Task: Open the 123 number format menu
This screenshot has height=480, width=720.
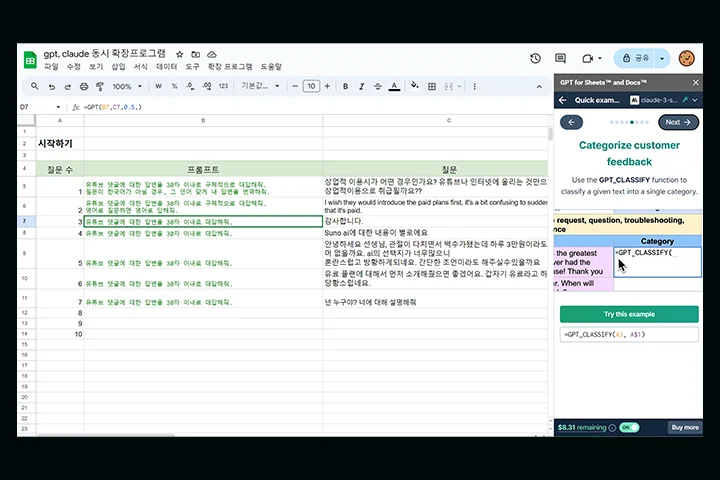Action: pos(223,86)
